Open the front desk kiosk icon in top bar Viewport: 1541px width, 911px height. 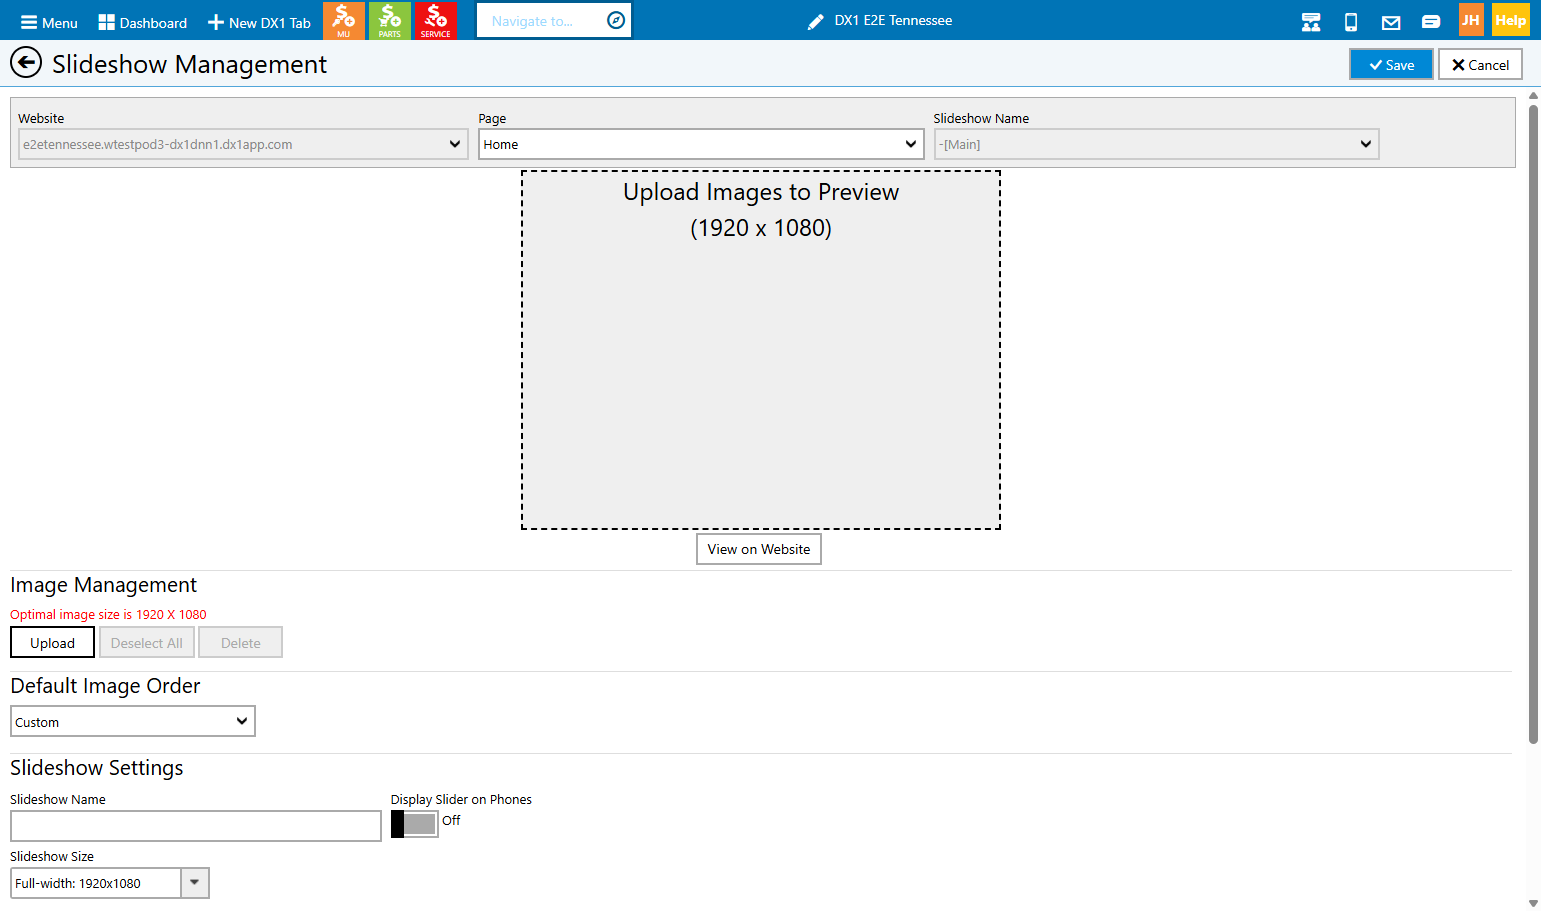[1311, 21]
